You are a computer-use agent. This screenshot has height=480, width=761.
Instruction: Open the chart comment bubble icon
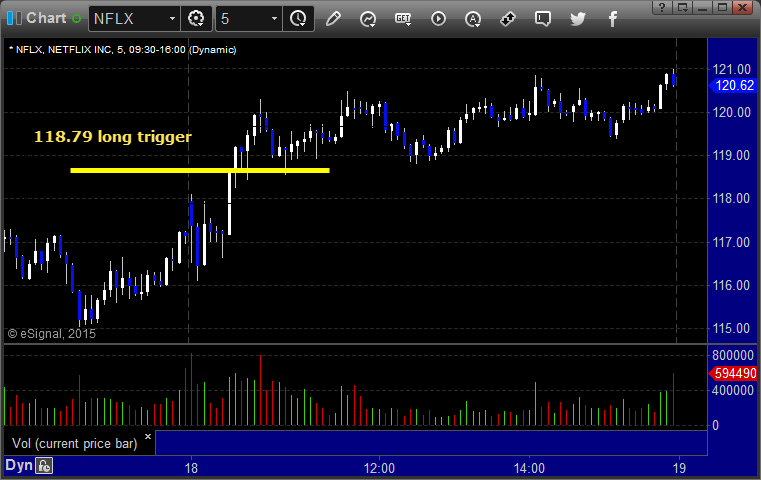click(543, 19)
